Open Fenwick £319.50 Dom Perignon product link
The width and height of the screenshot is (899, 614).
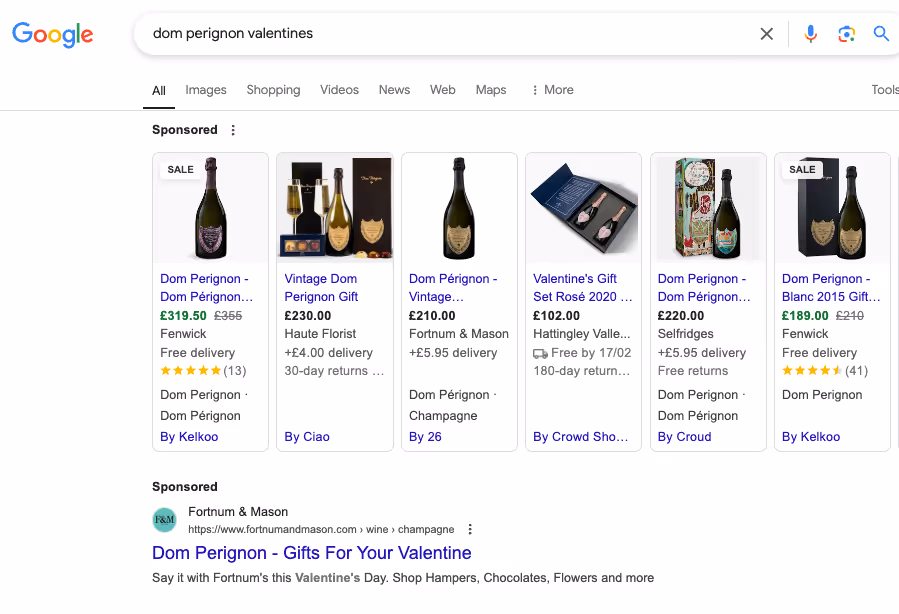pos(206,288)
